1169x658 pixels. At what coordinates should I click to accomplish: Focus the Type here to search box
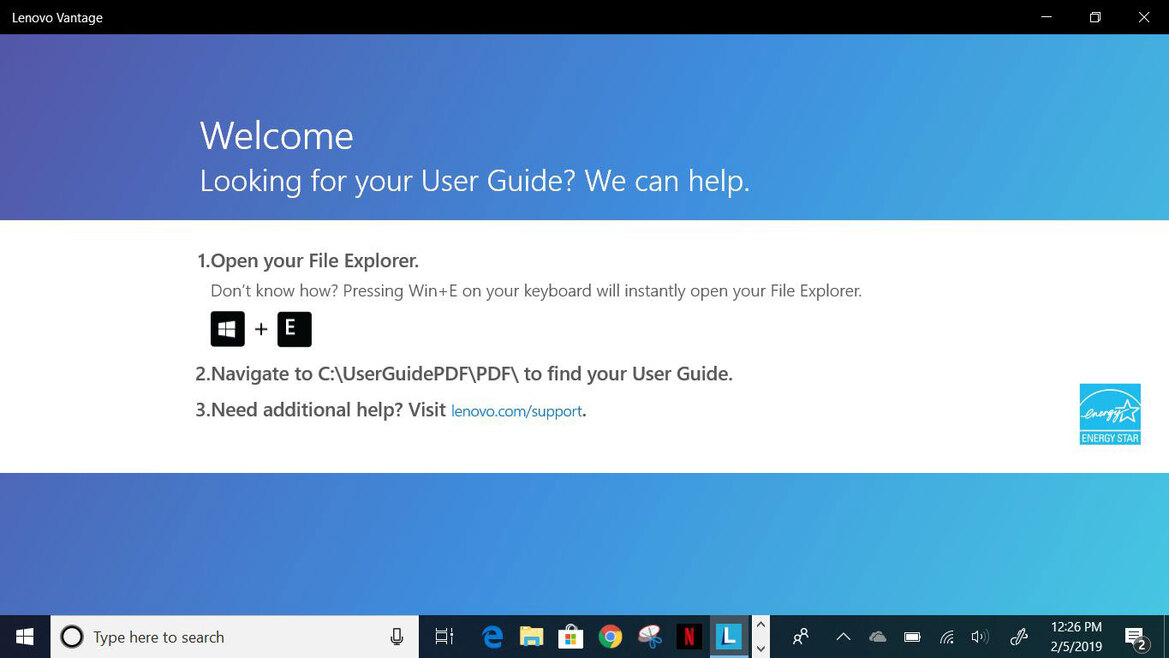point(234,636)
